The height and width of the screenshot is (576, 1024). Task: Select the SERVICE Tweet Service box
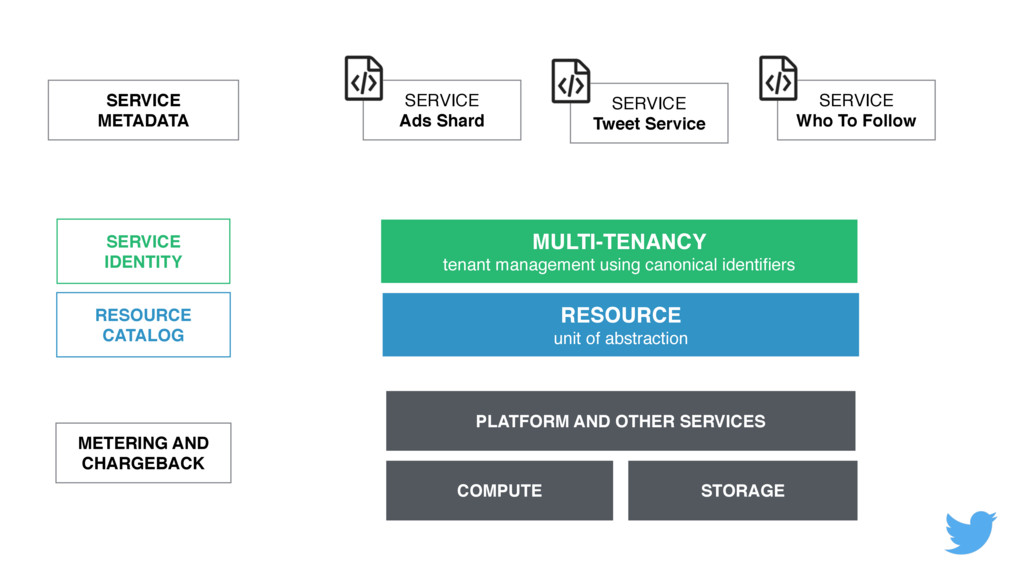[x=649, y=113]
